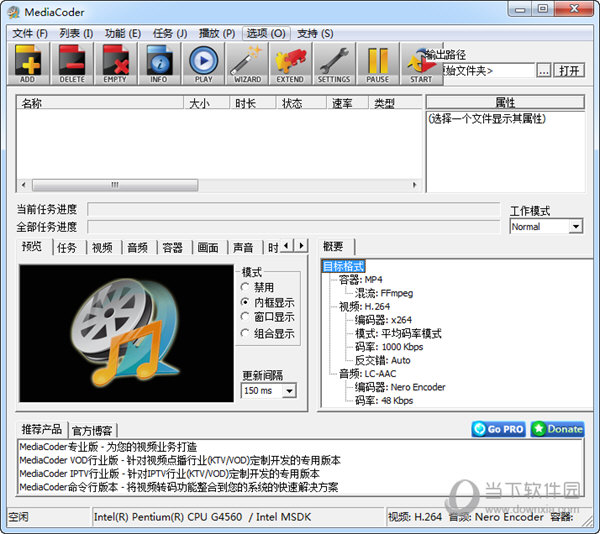The height and width of the screenshot is (534, 600).
Task: Open the 更新间隔 150 ms dropdown
Action: 269,391
